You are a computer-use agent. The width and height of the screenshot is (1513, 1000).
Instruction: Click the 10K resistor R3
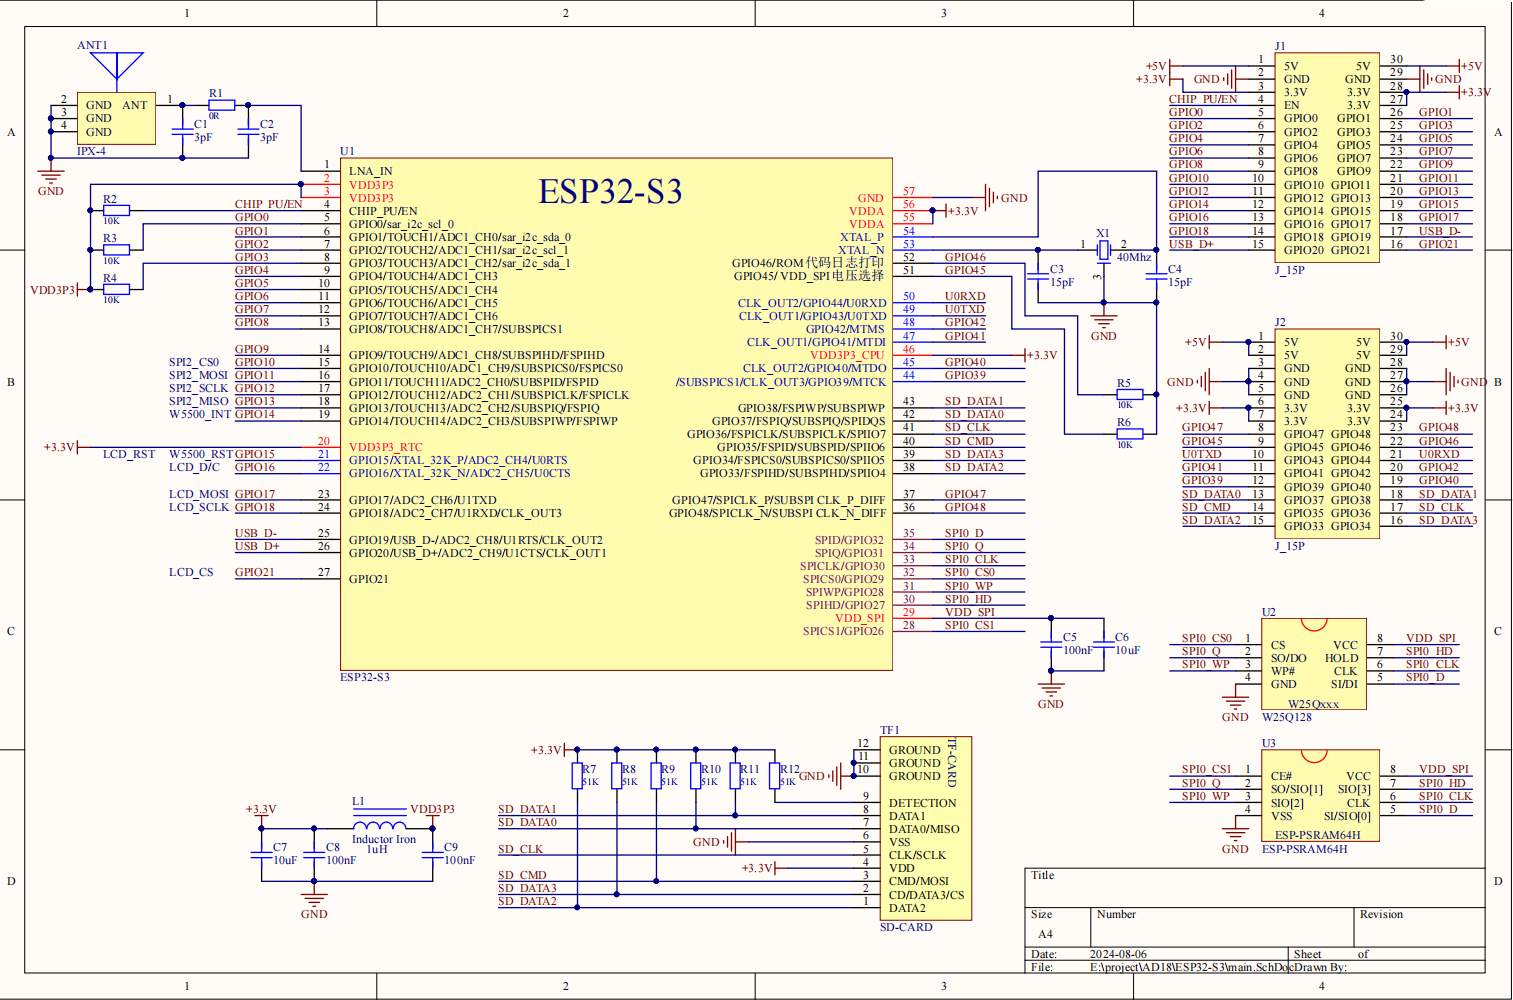116,250
